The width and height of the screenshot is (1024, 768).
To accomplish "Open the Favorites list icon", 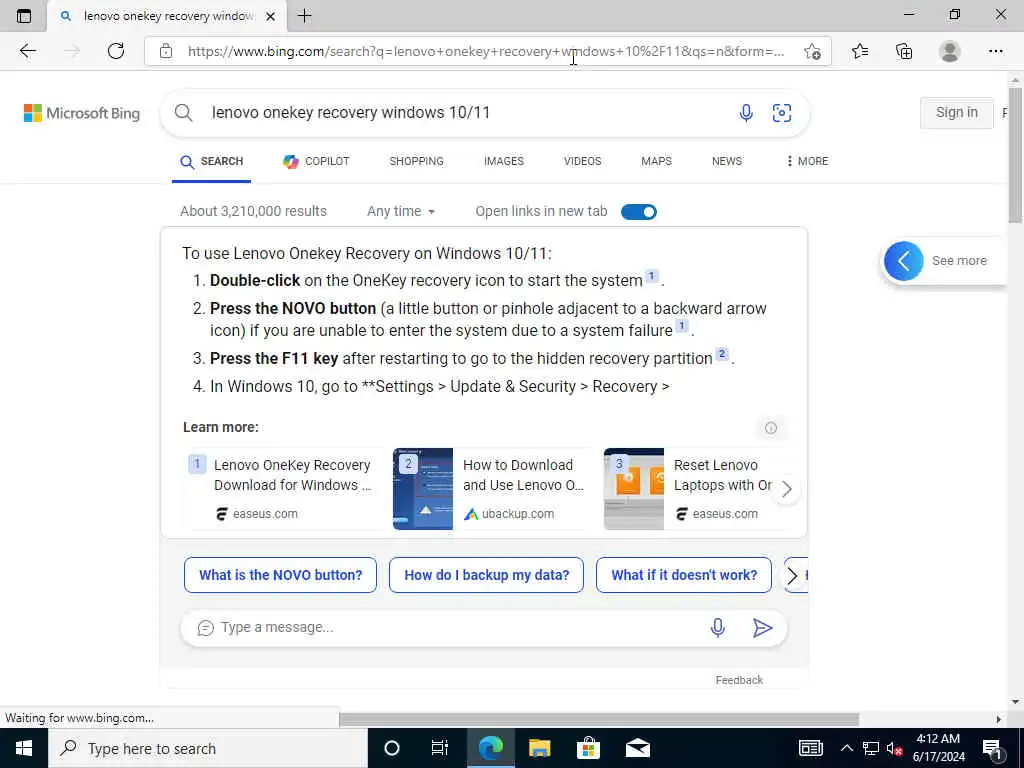I will point(860,51).
